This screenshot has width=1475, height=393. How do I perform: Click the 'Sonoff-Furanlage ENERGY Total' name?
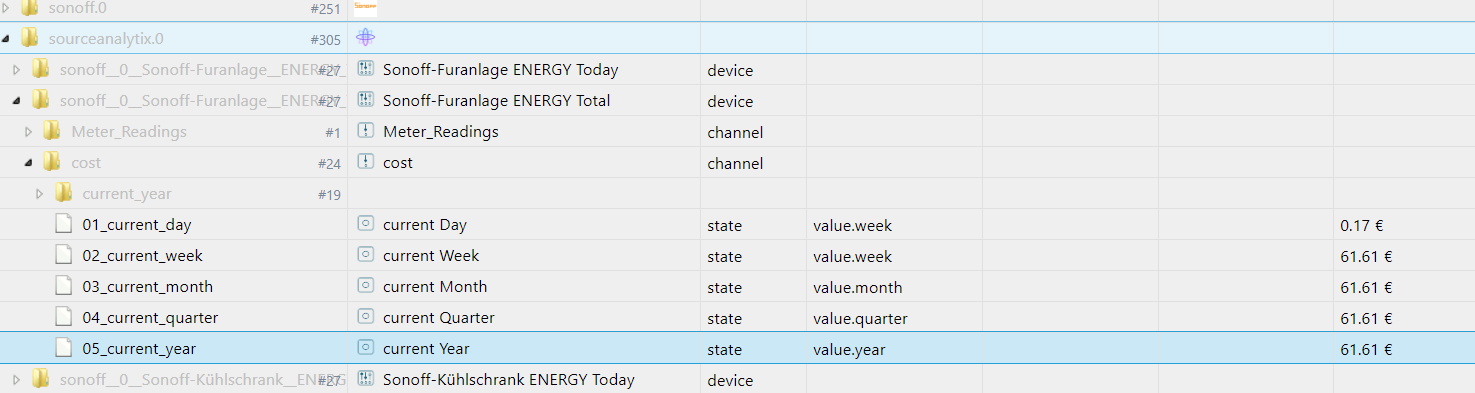[496, 100]
